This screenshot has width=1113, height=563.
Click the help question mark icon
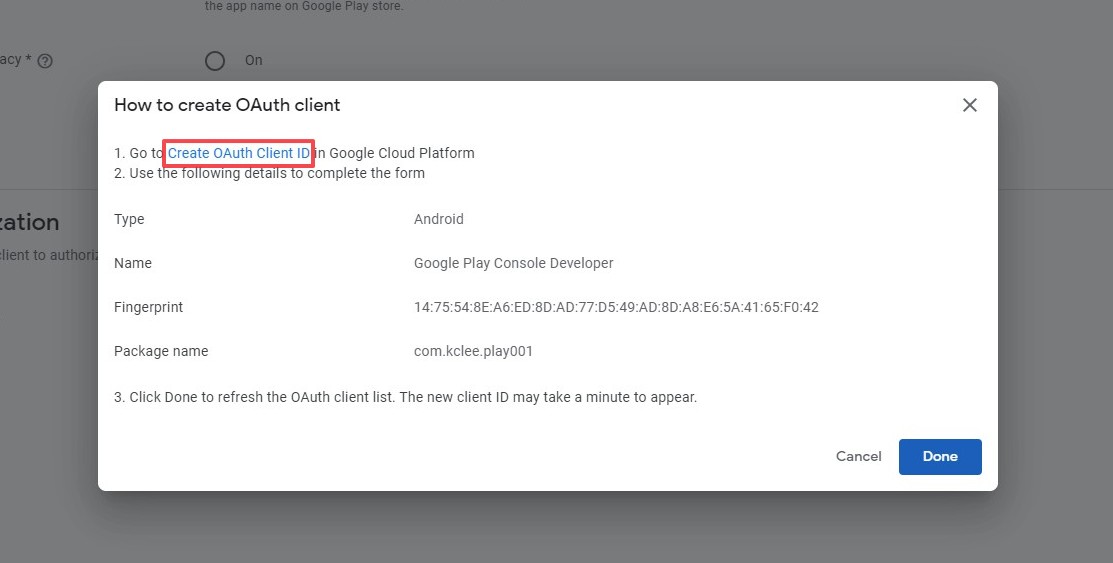tap(45, 61)
